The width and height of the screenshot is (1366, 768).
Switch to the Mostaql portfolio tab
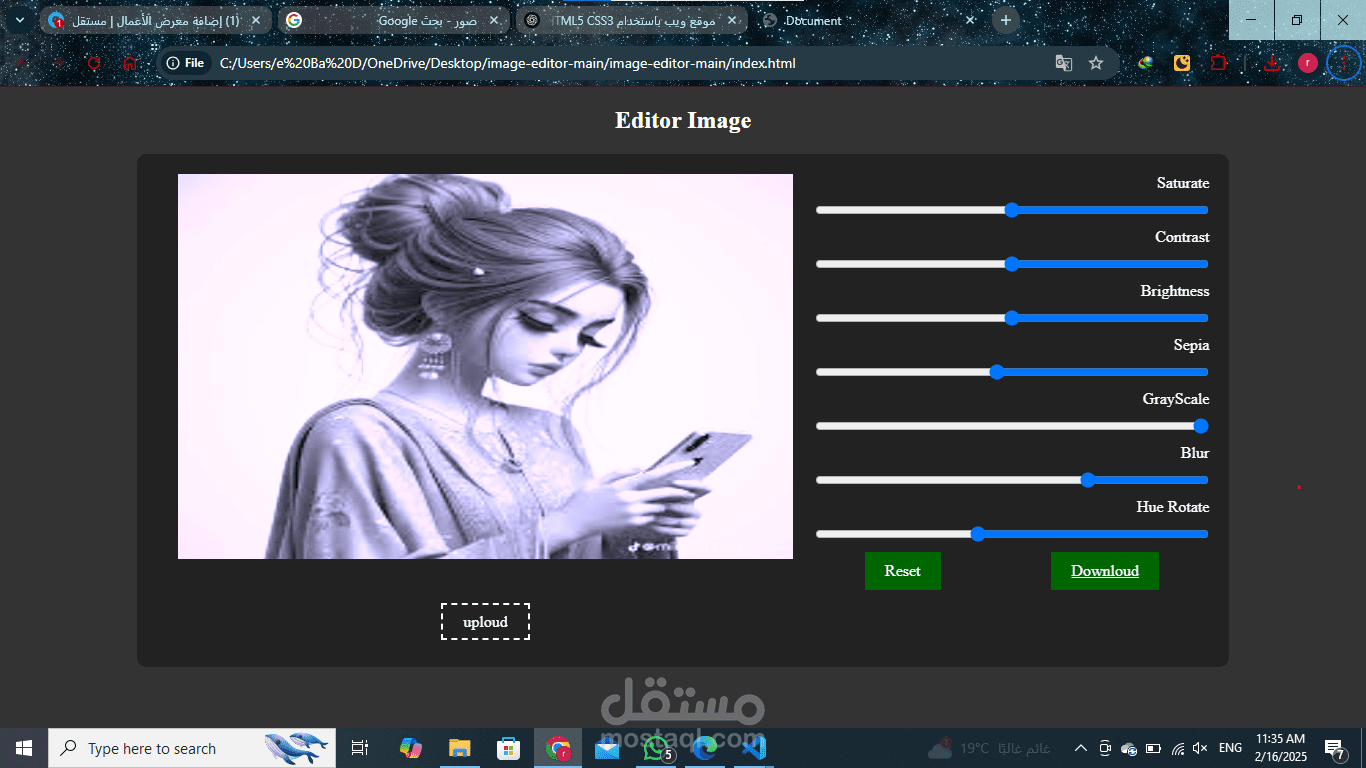[155, 20]
